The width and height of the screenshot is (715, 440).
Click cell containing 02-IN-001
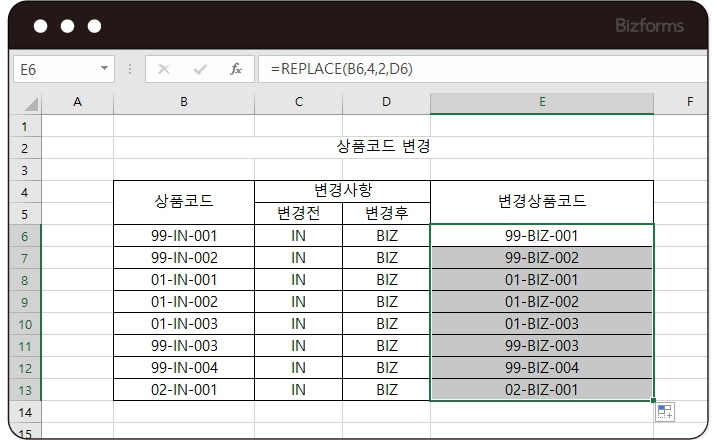[184, 390]
